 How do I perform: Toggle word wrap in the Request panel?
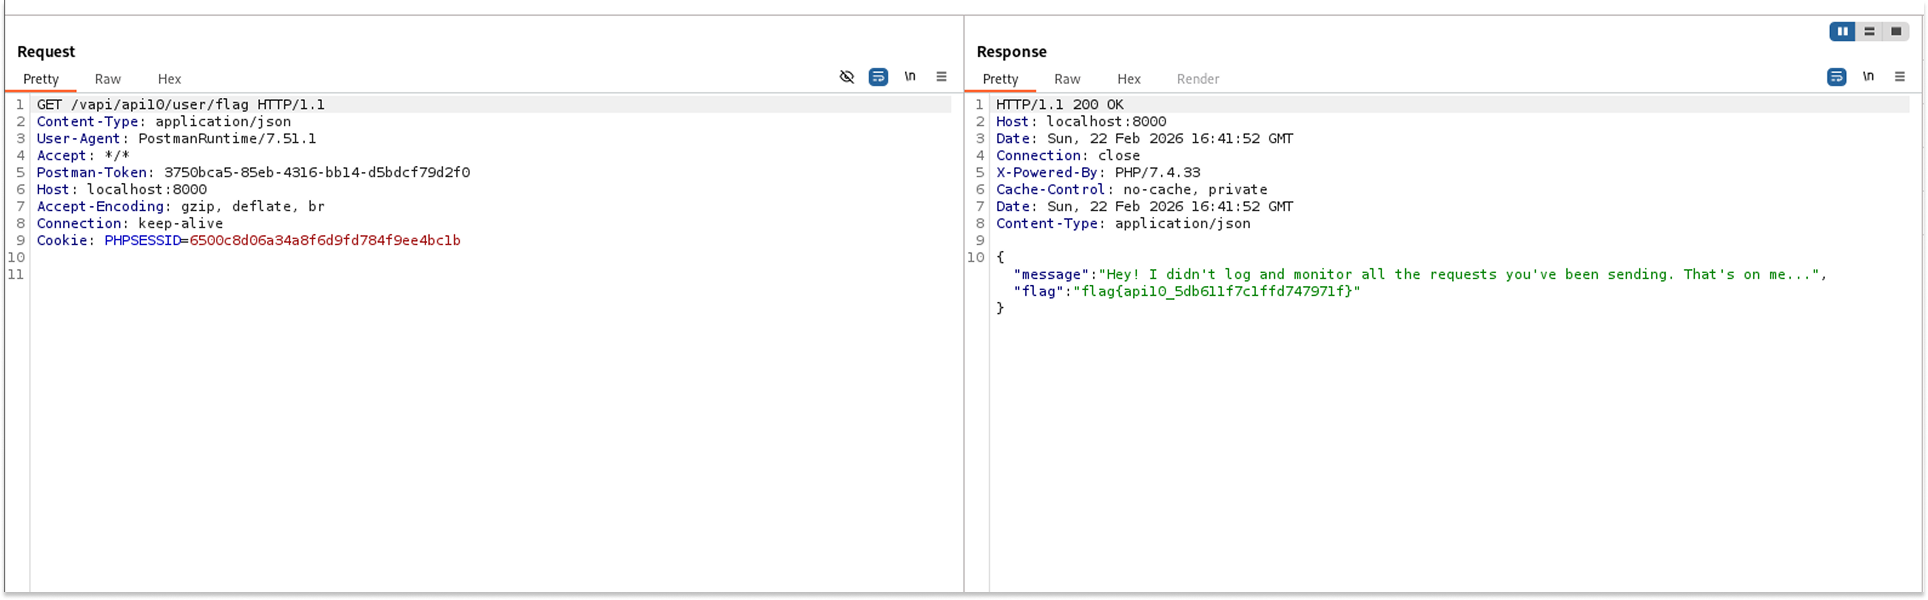(878, 77)
